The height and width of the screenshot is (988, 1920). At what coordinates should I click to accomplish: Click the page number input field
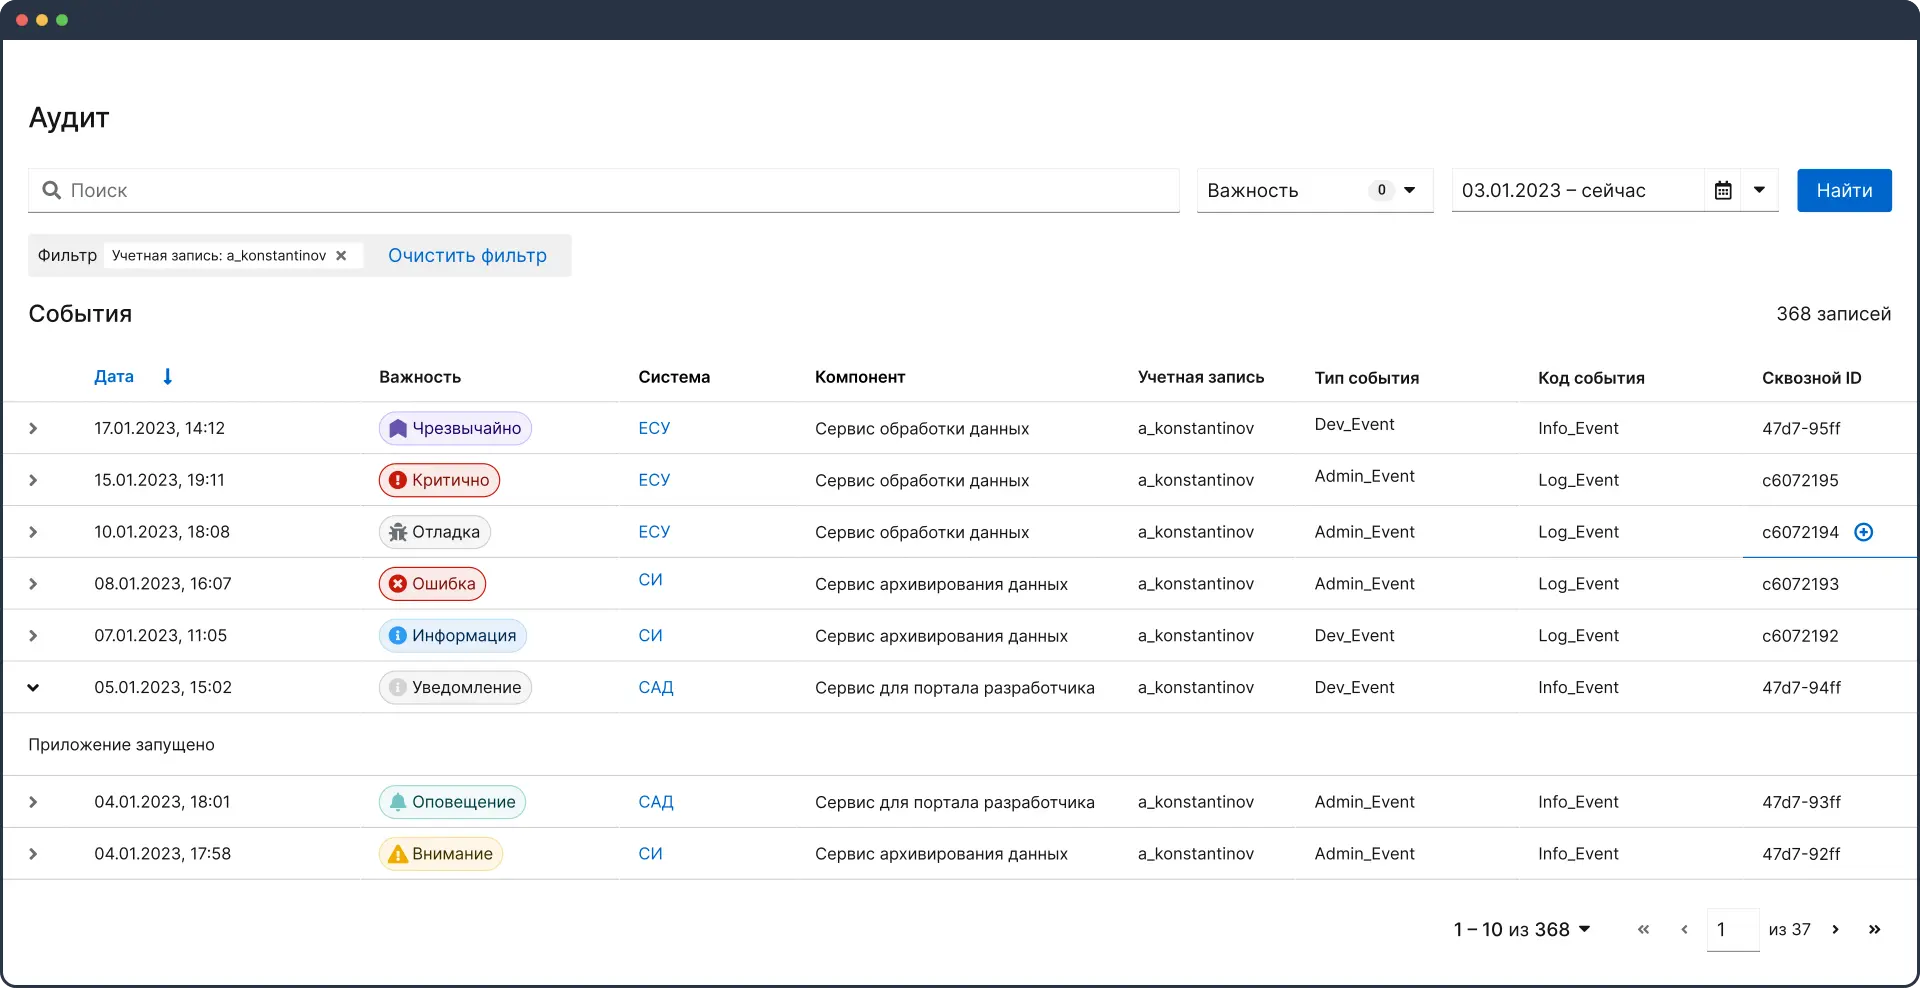pos(1733,929)
